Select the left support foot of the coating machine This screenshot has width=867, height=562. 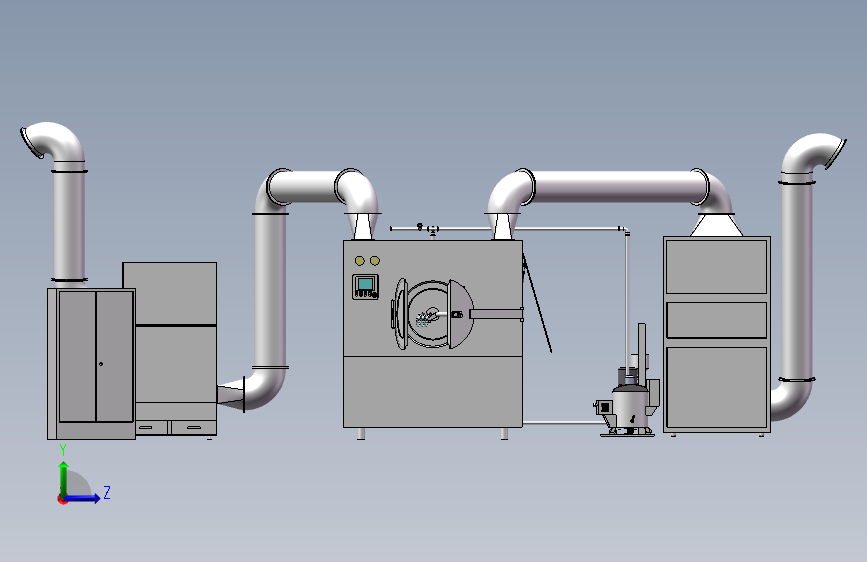click(x=361, y=434)
